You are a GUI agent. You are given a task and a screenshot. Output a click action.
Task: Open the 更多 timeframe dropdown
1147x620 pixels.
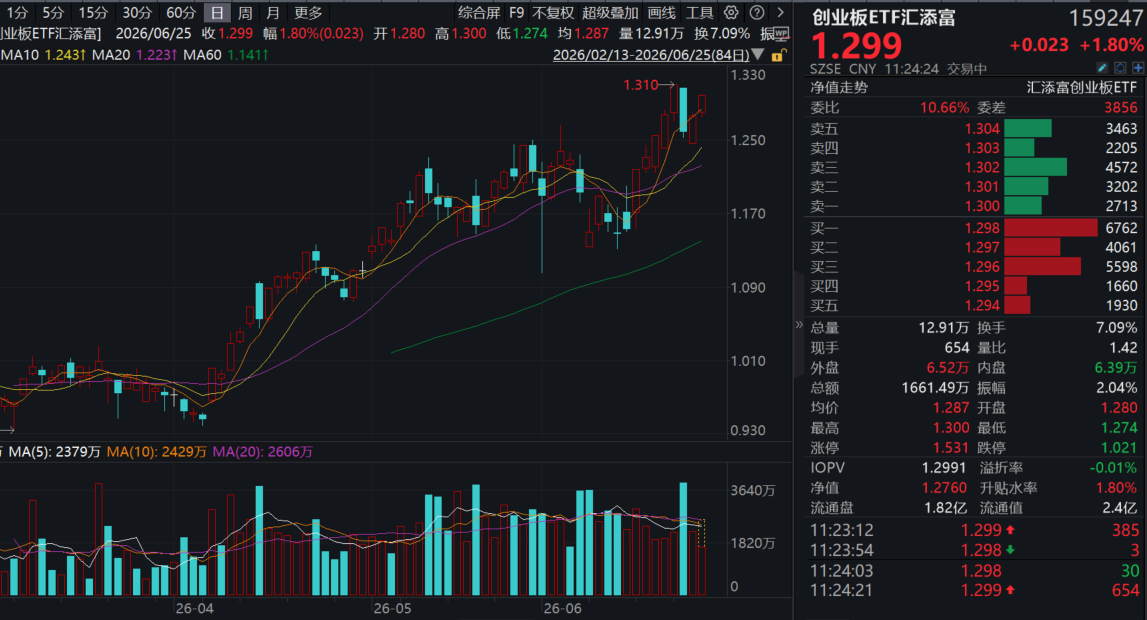308,12
